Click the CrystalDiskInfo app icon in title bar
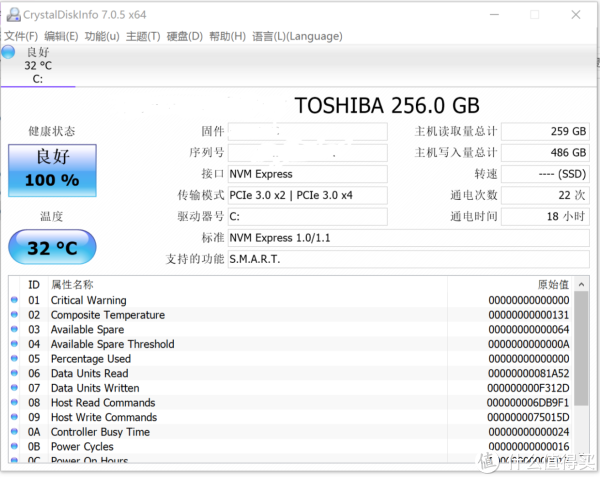This screenshot has height=479, width=600. (x=14, y=15)
